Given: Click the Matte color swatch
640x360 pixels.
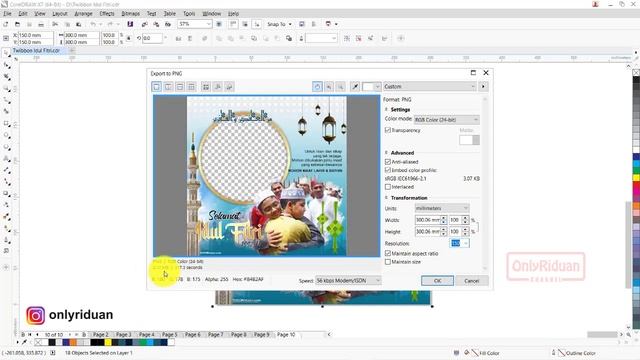Looking at the screenshot, I should click(469, 140).
